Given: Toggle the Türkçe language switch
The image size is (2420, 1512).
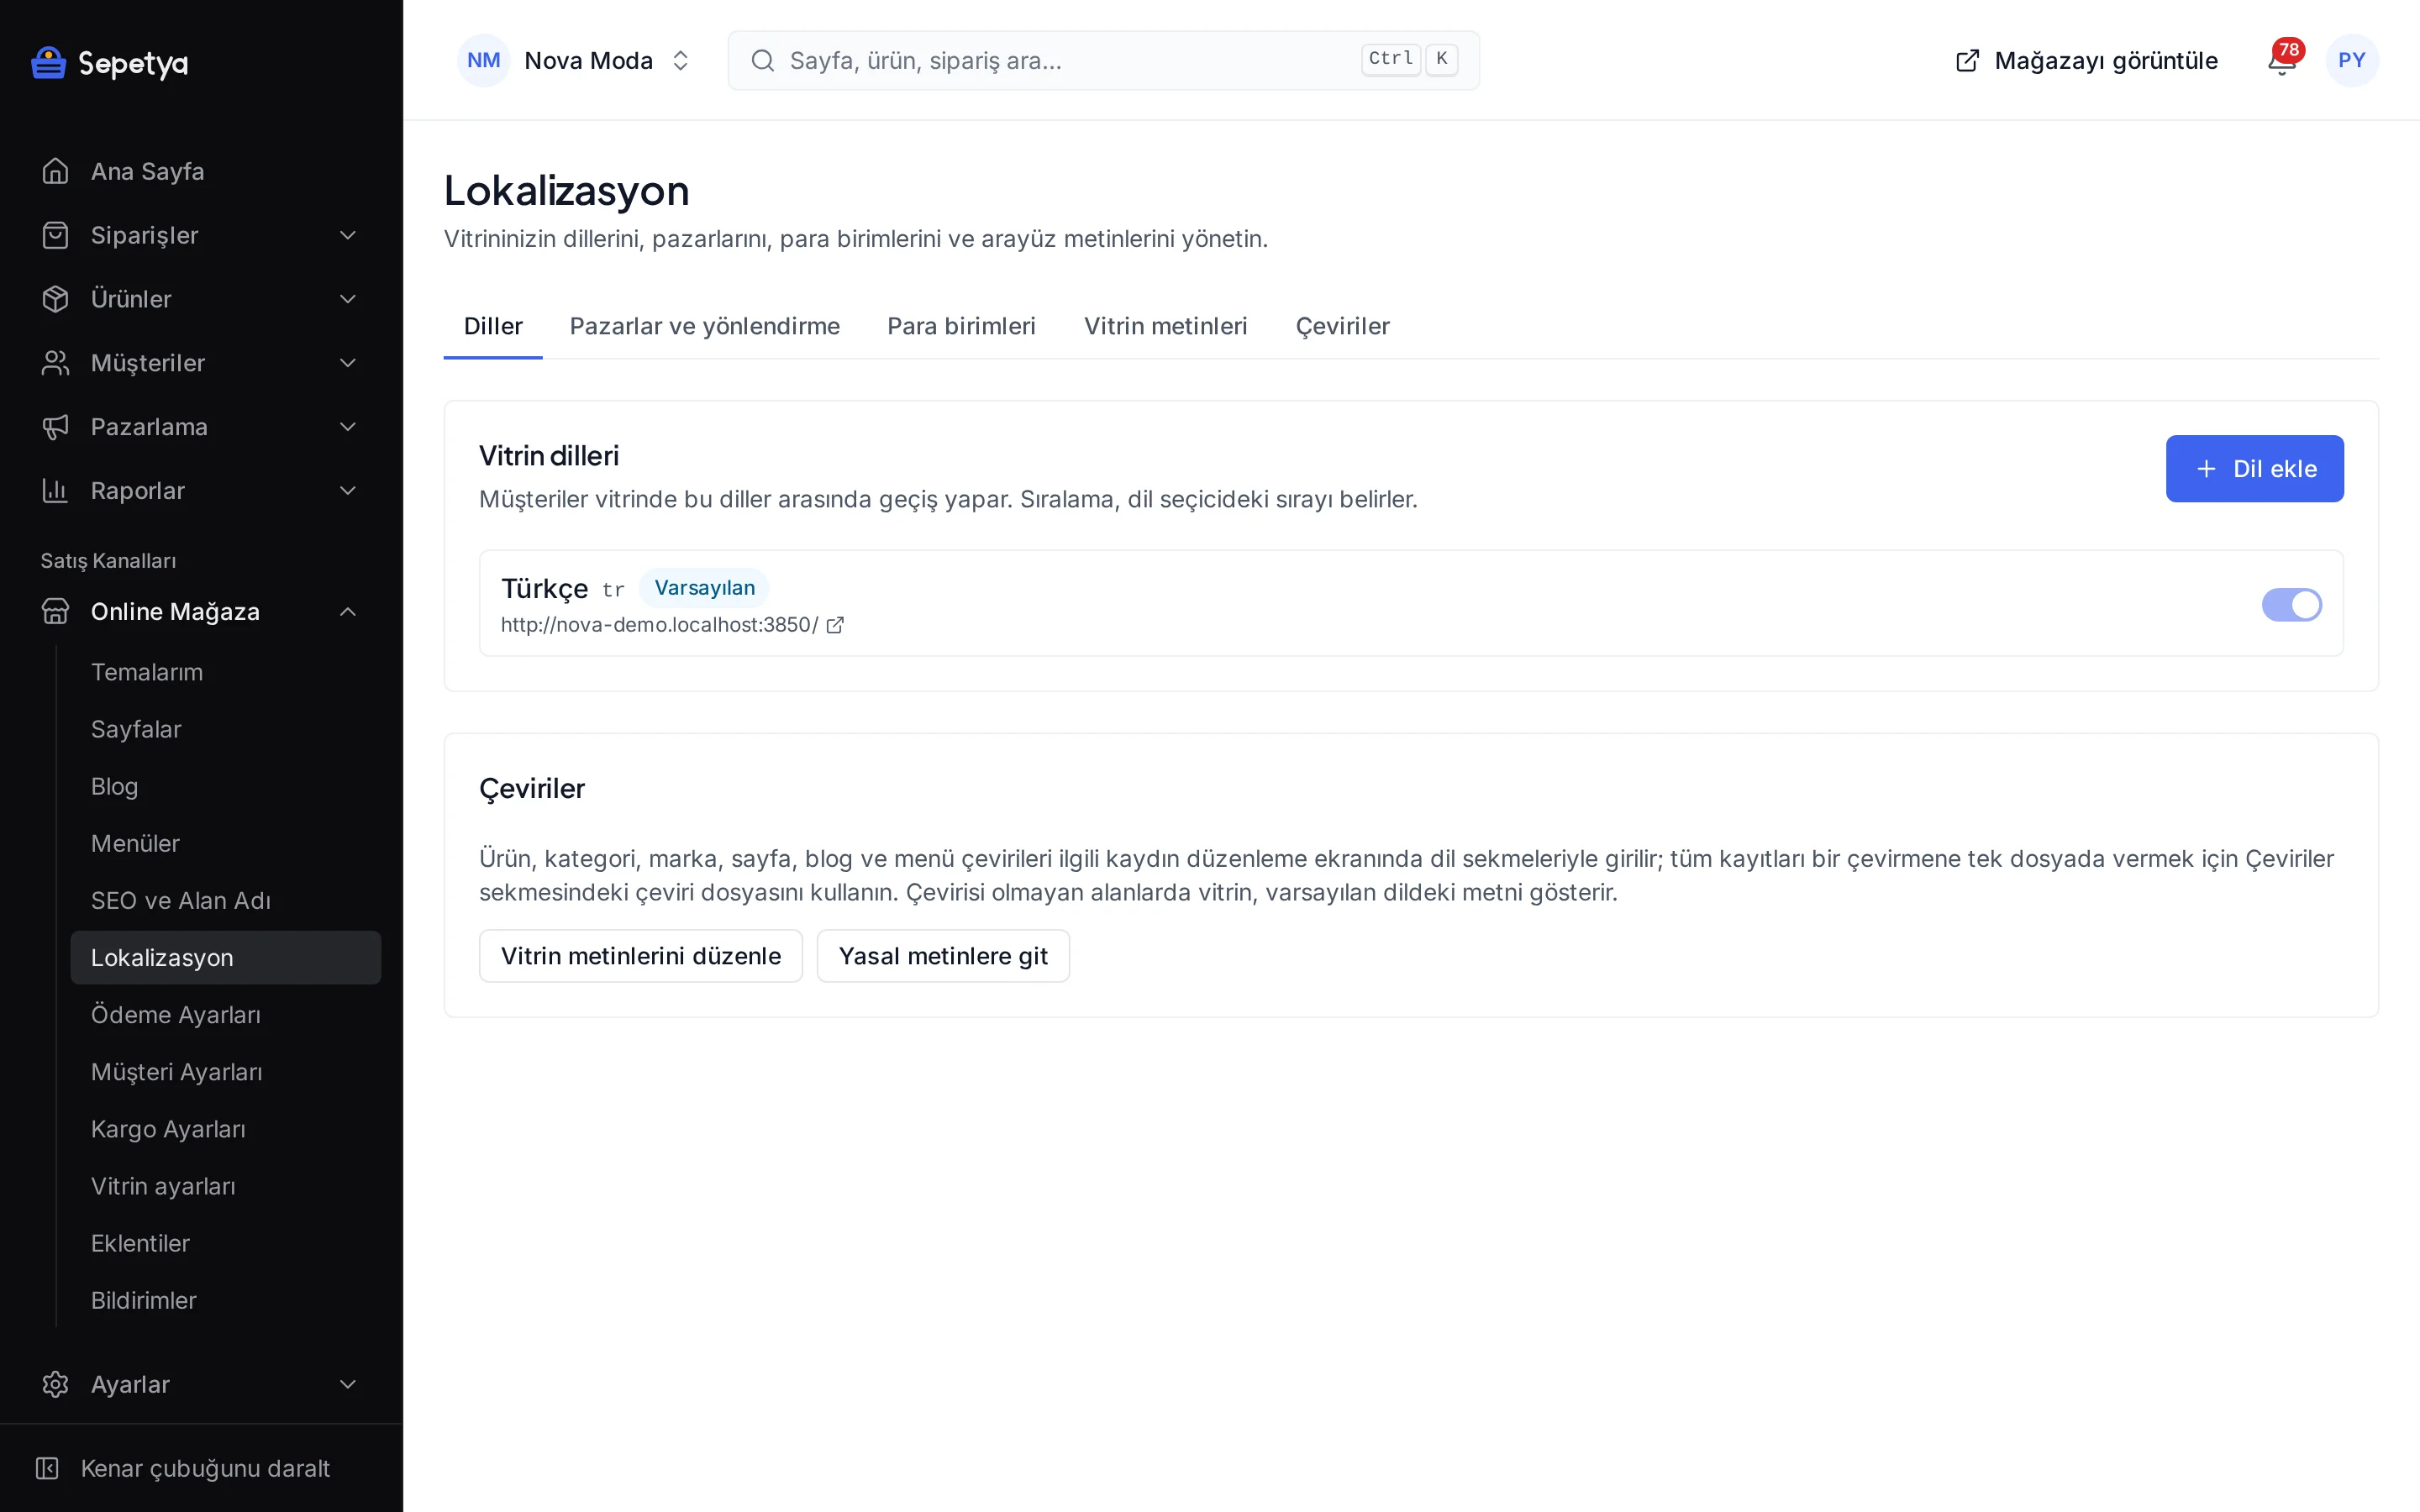Looking at the screenshot, I should coord(2291,604).
